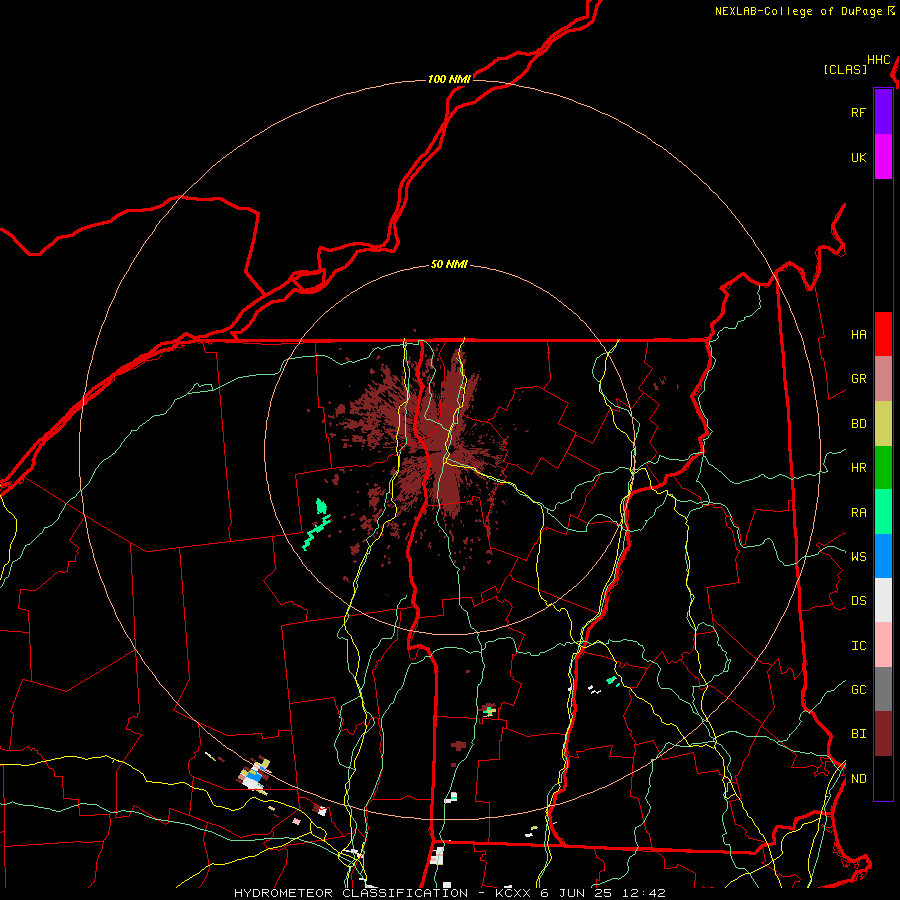The height and width of the screenshot is (900, 900).
Task: Click the light pink IC legend swatch
Action: coord(883,645)
